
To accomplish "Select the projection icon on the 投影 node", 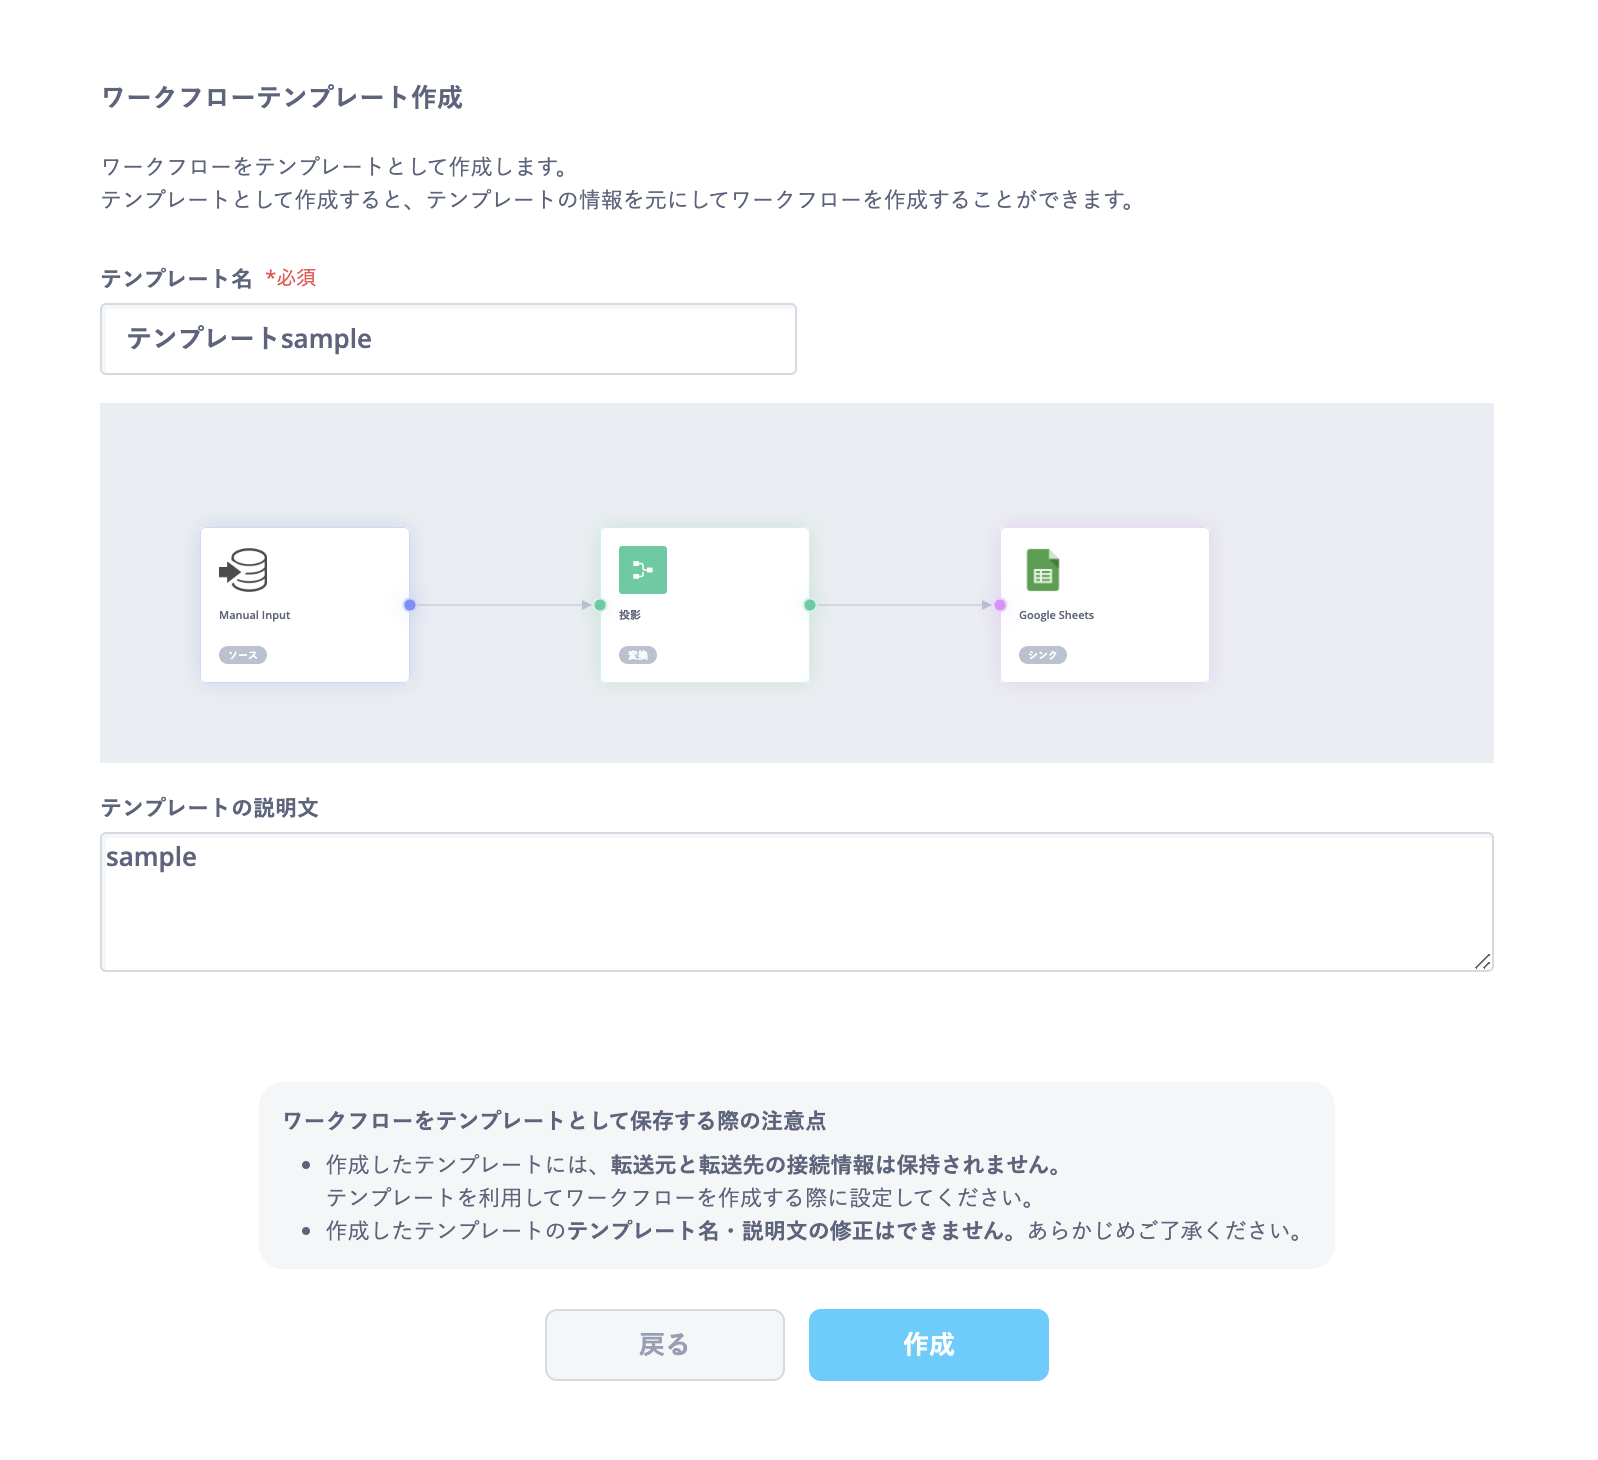I will coord(643,570).
